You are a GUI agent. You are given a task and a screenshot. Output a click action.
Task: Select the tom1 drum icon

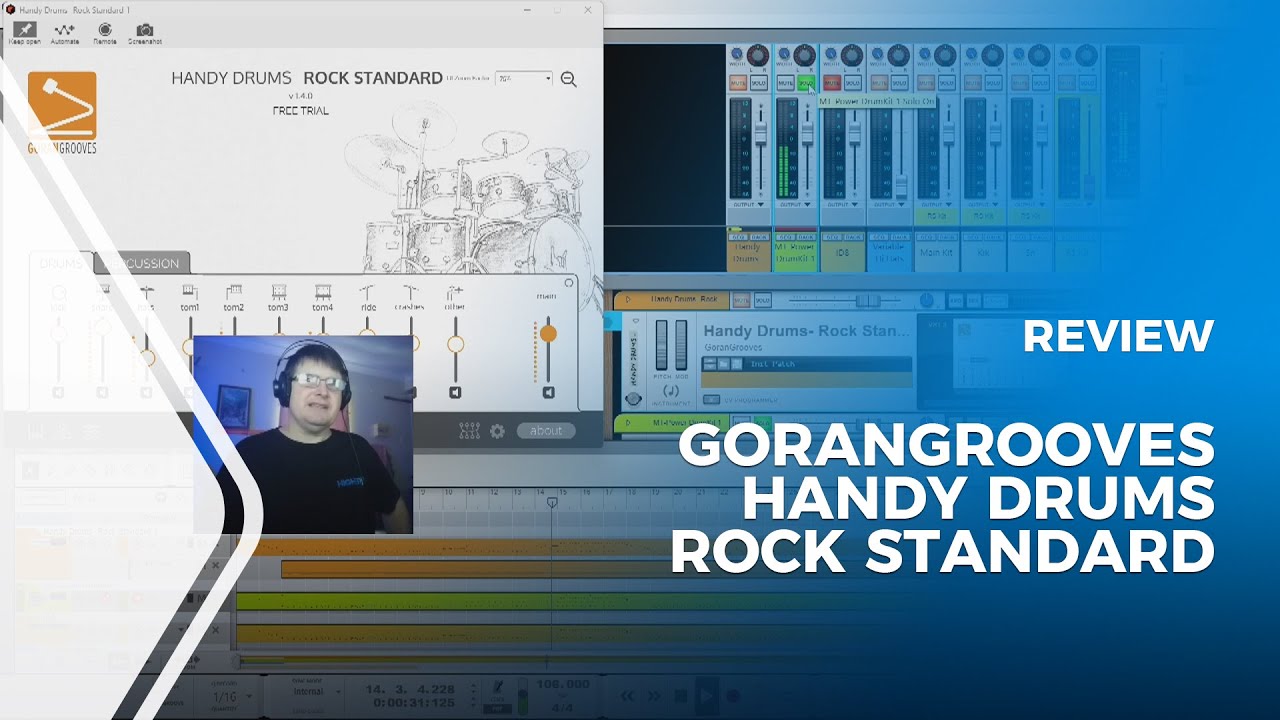click(190, 291)
